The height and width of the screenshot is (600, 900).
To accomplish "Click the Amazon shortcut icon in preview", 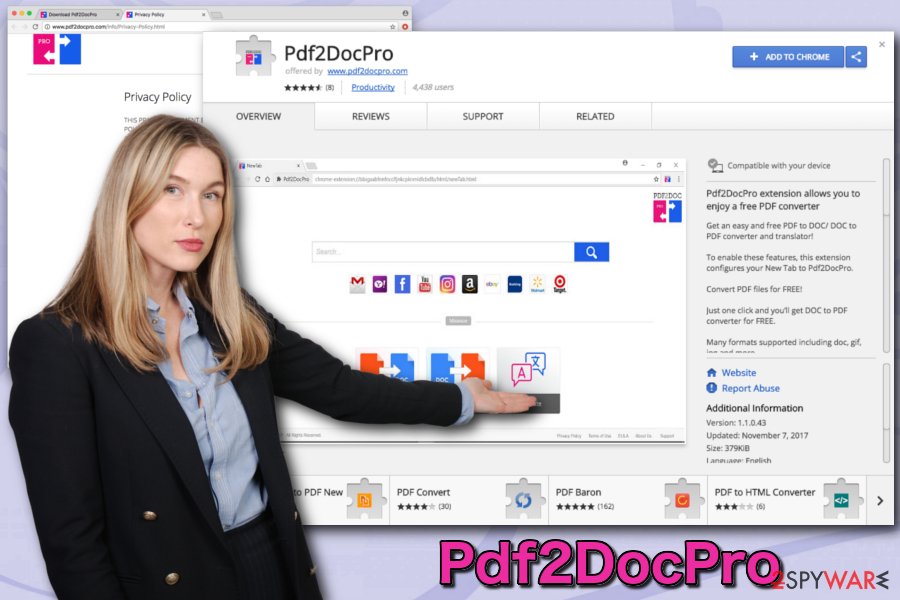I will pyautogui.click(x=470, y=284).
